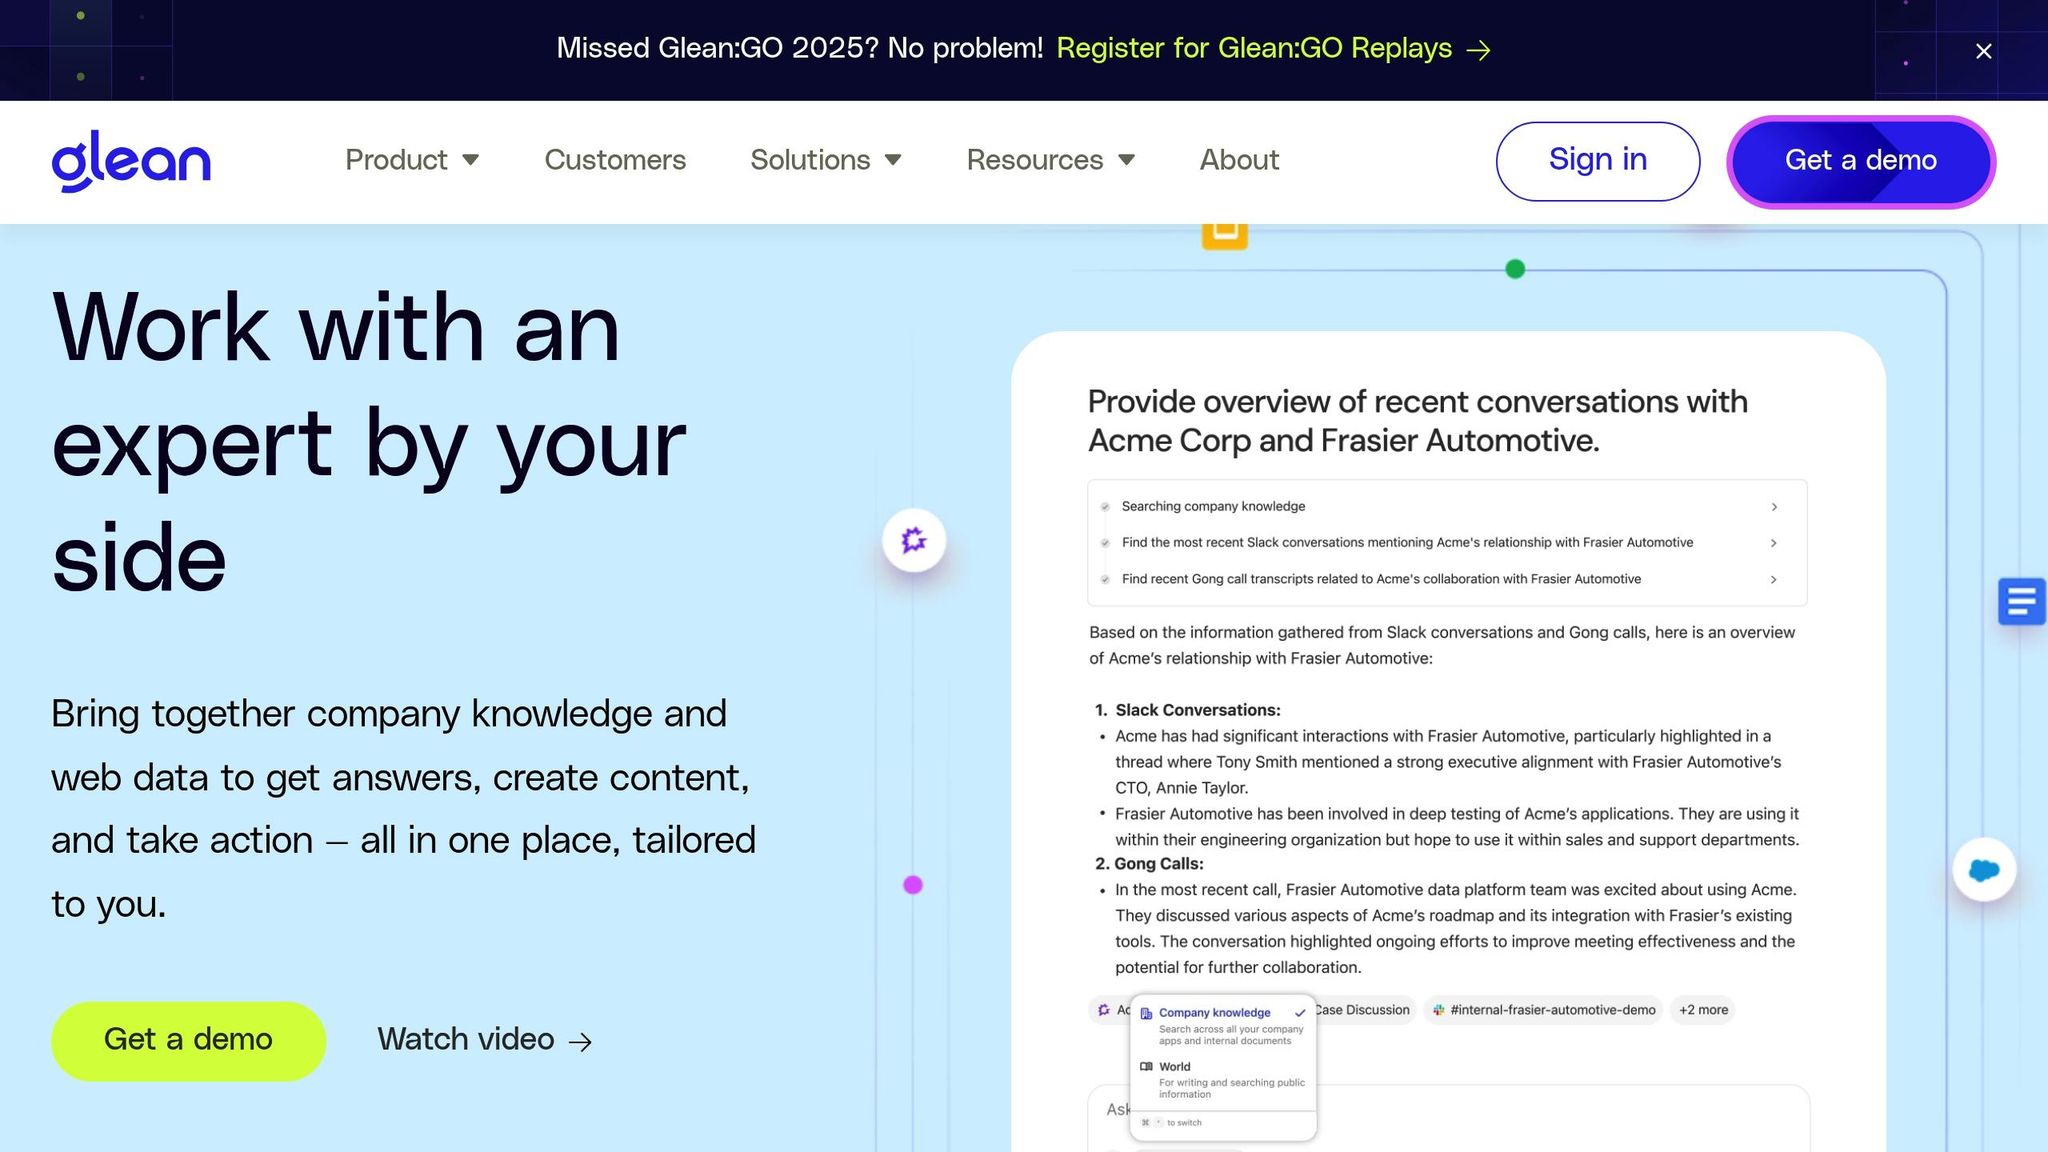Click the Company knowledge document icon

(1146, 1013)
